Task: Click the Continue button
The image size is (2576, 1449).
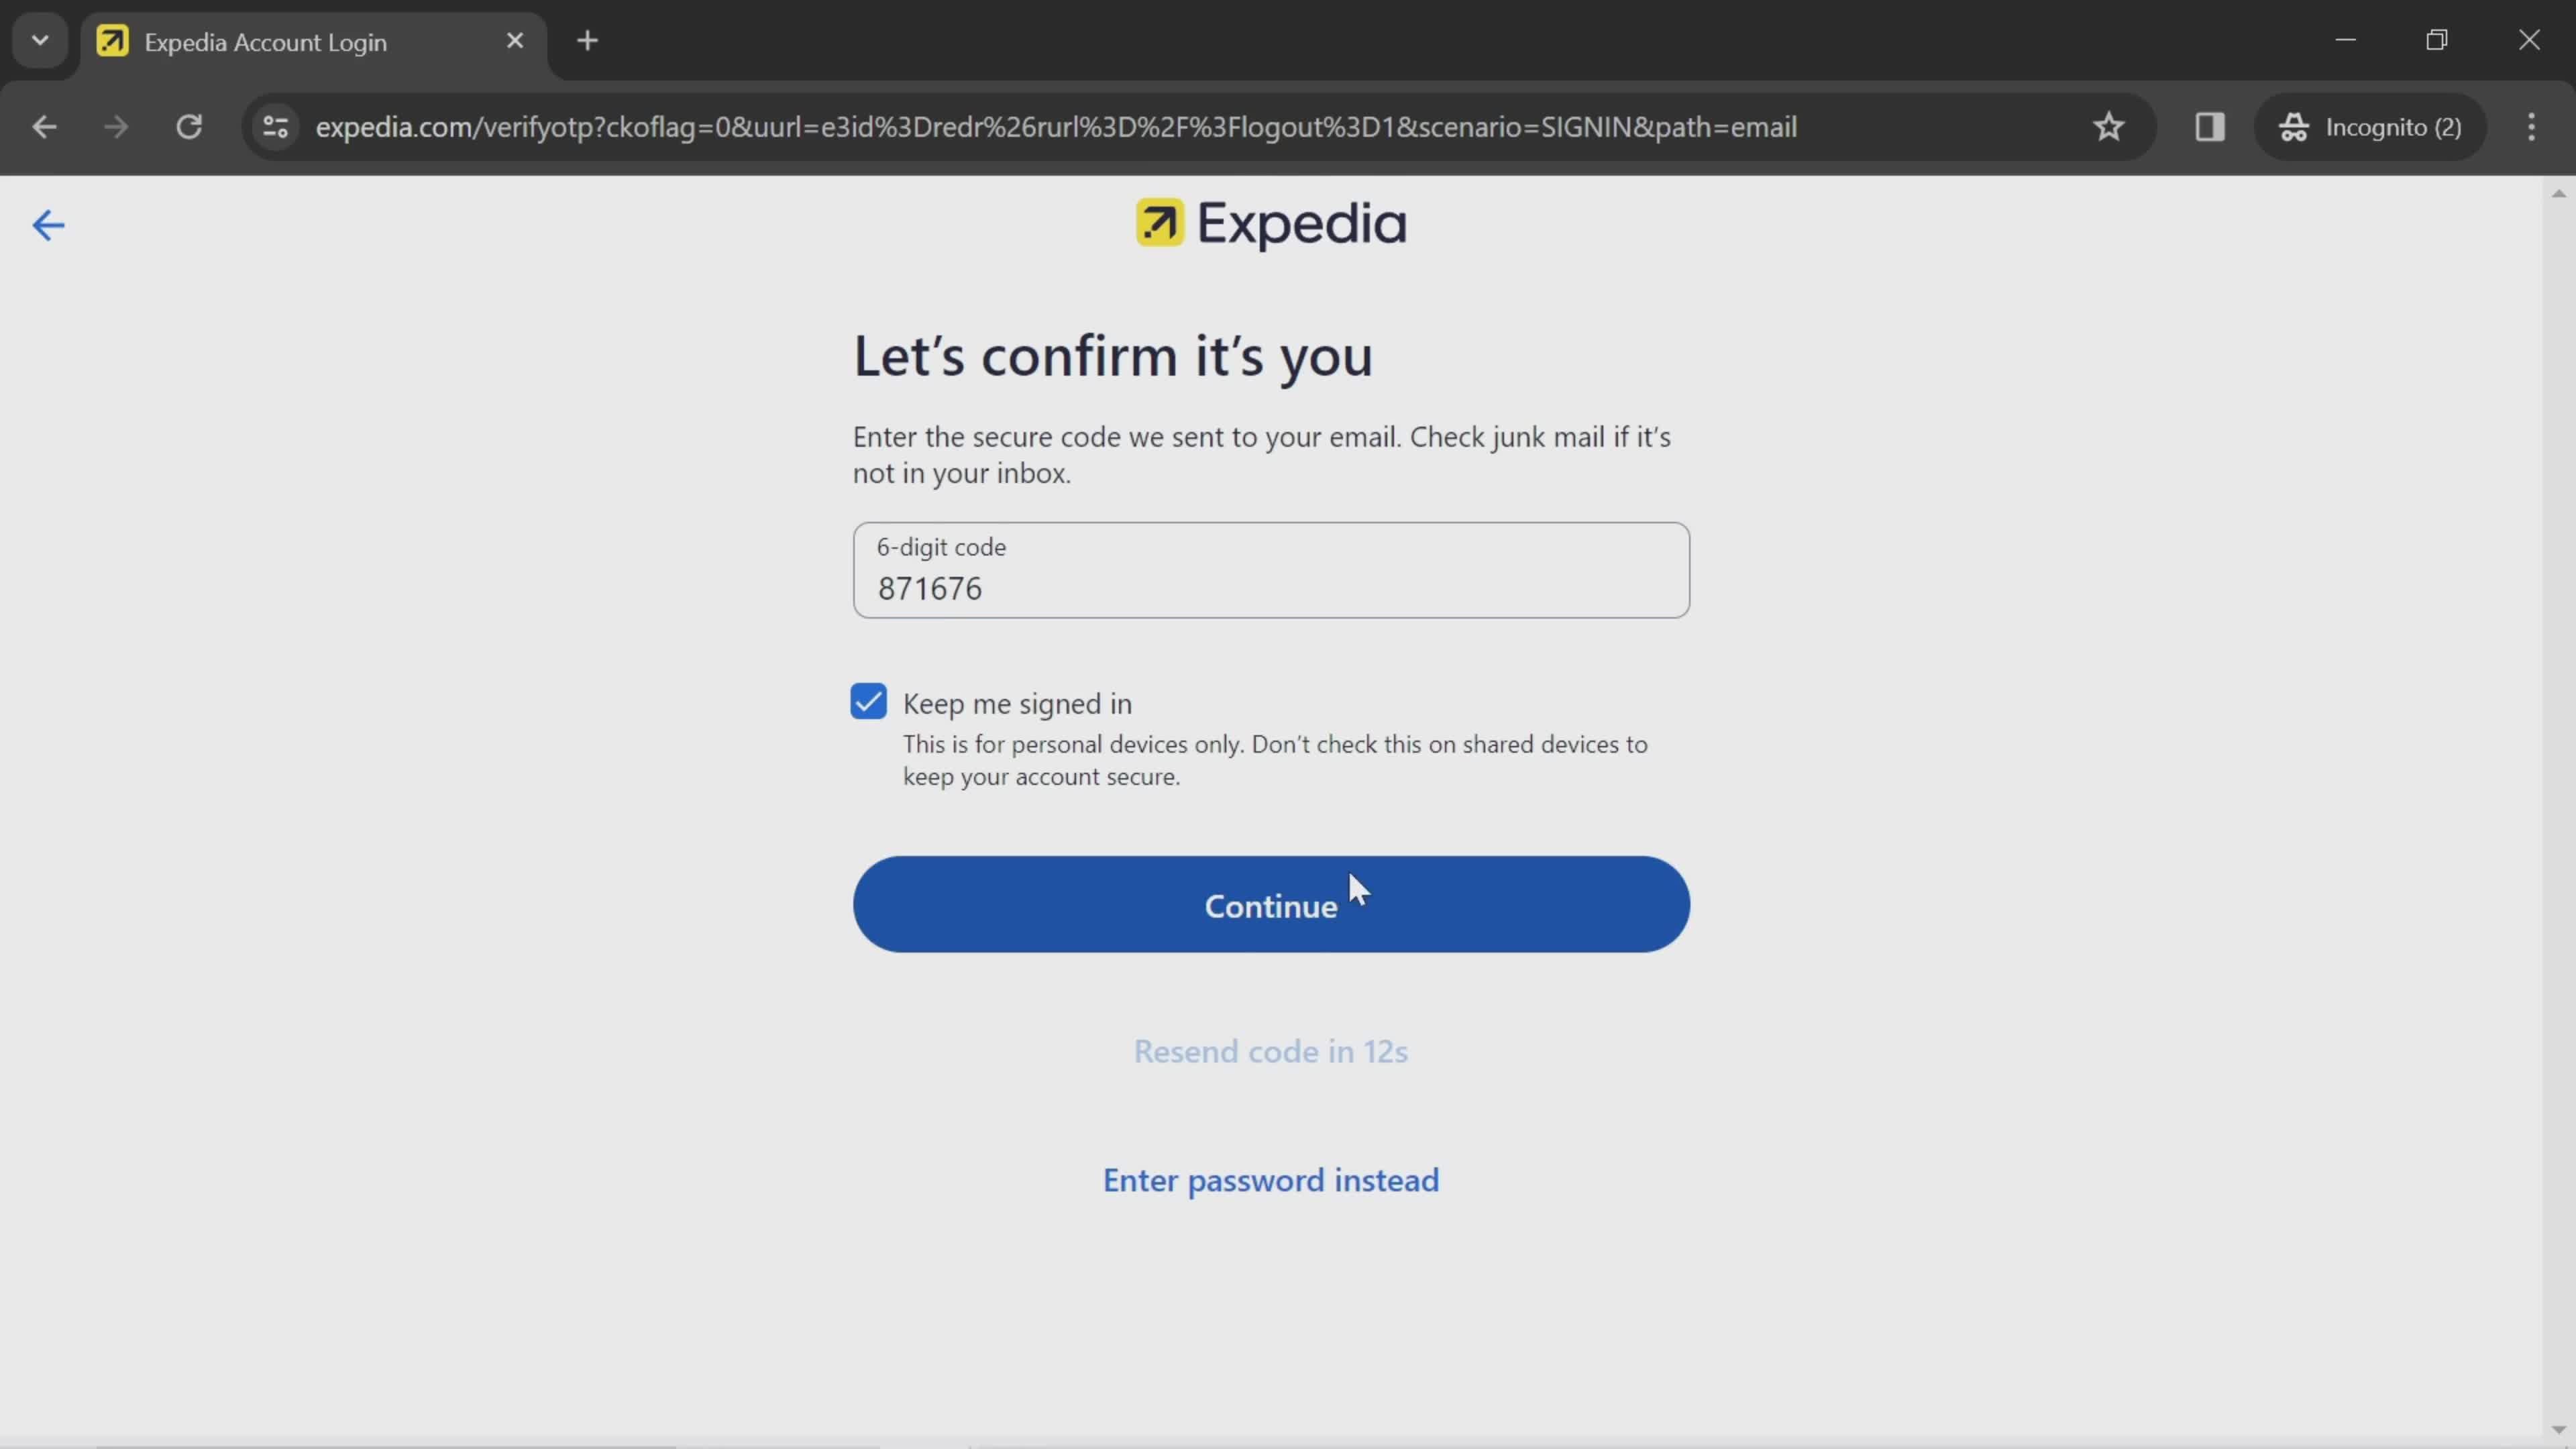Action: (1271, 904)
